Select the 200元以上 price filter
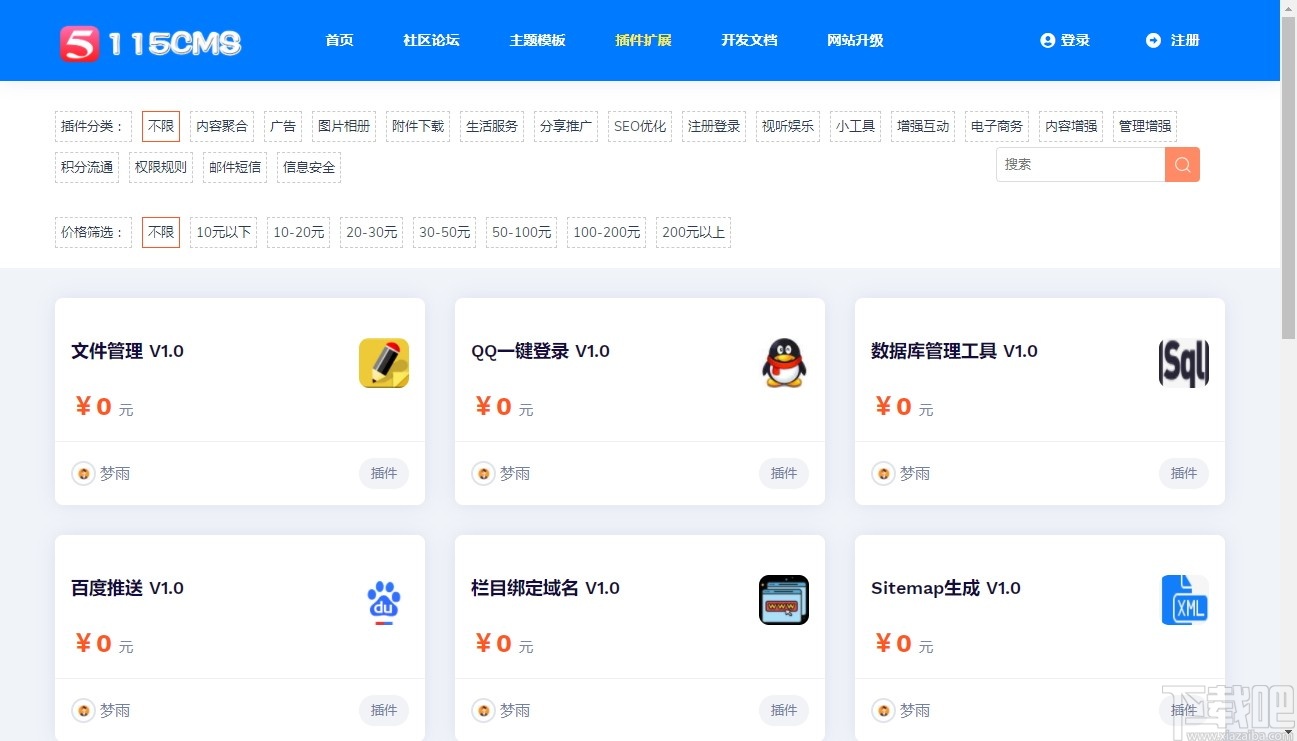Image resolution: width=1297 pixels, height=741 pixels. (x=693, y=232)
